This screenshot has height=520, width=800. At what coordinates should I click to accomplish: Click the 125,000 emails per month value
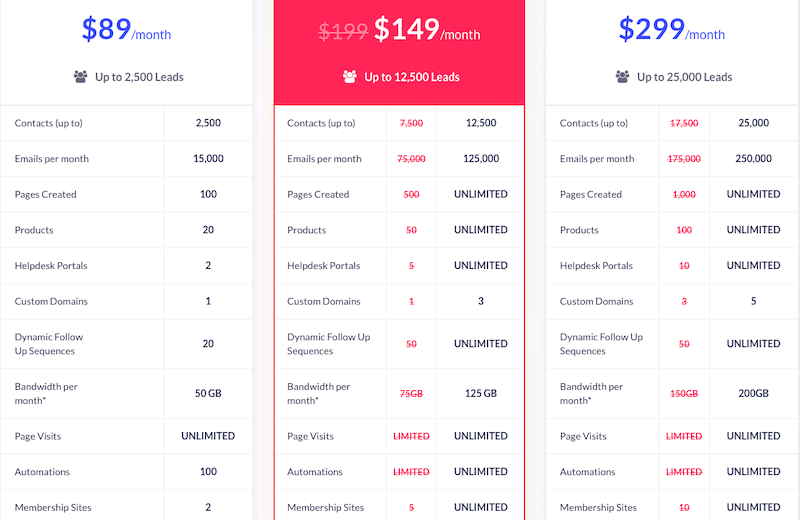coord(481,159)
